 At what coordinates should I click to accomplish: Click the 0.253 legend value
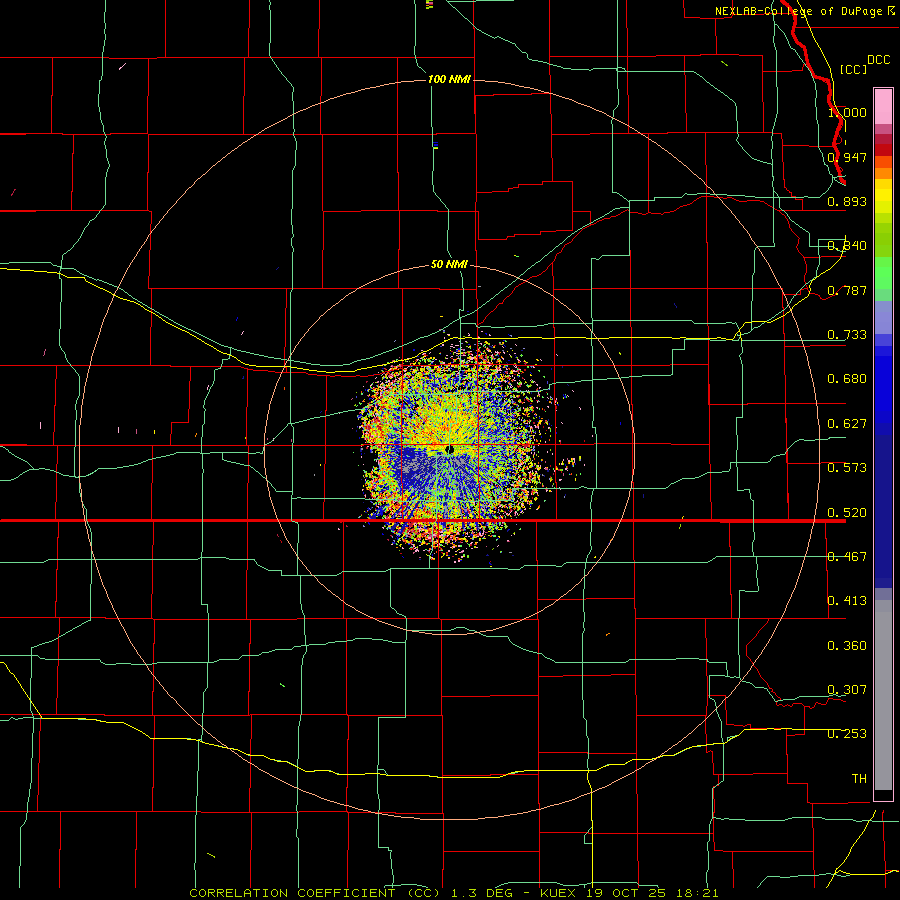click(847, 734)
